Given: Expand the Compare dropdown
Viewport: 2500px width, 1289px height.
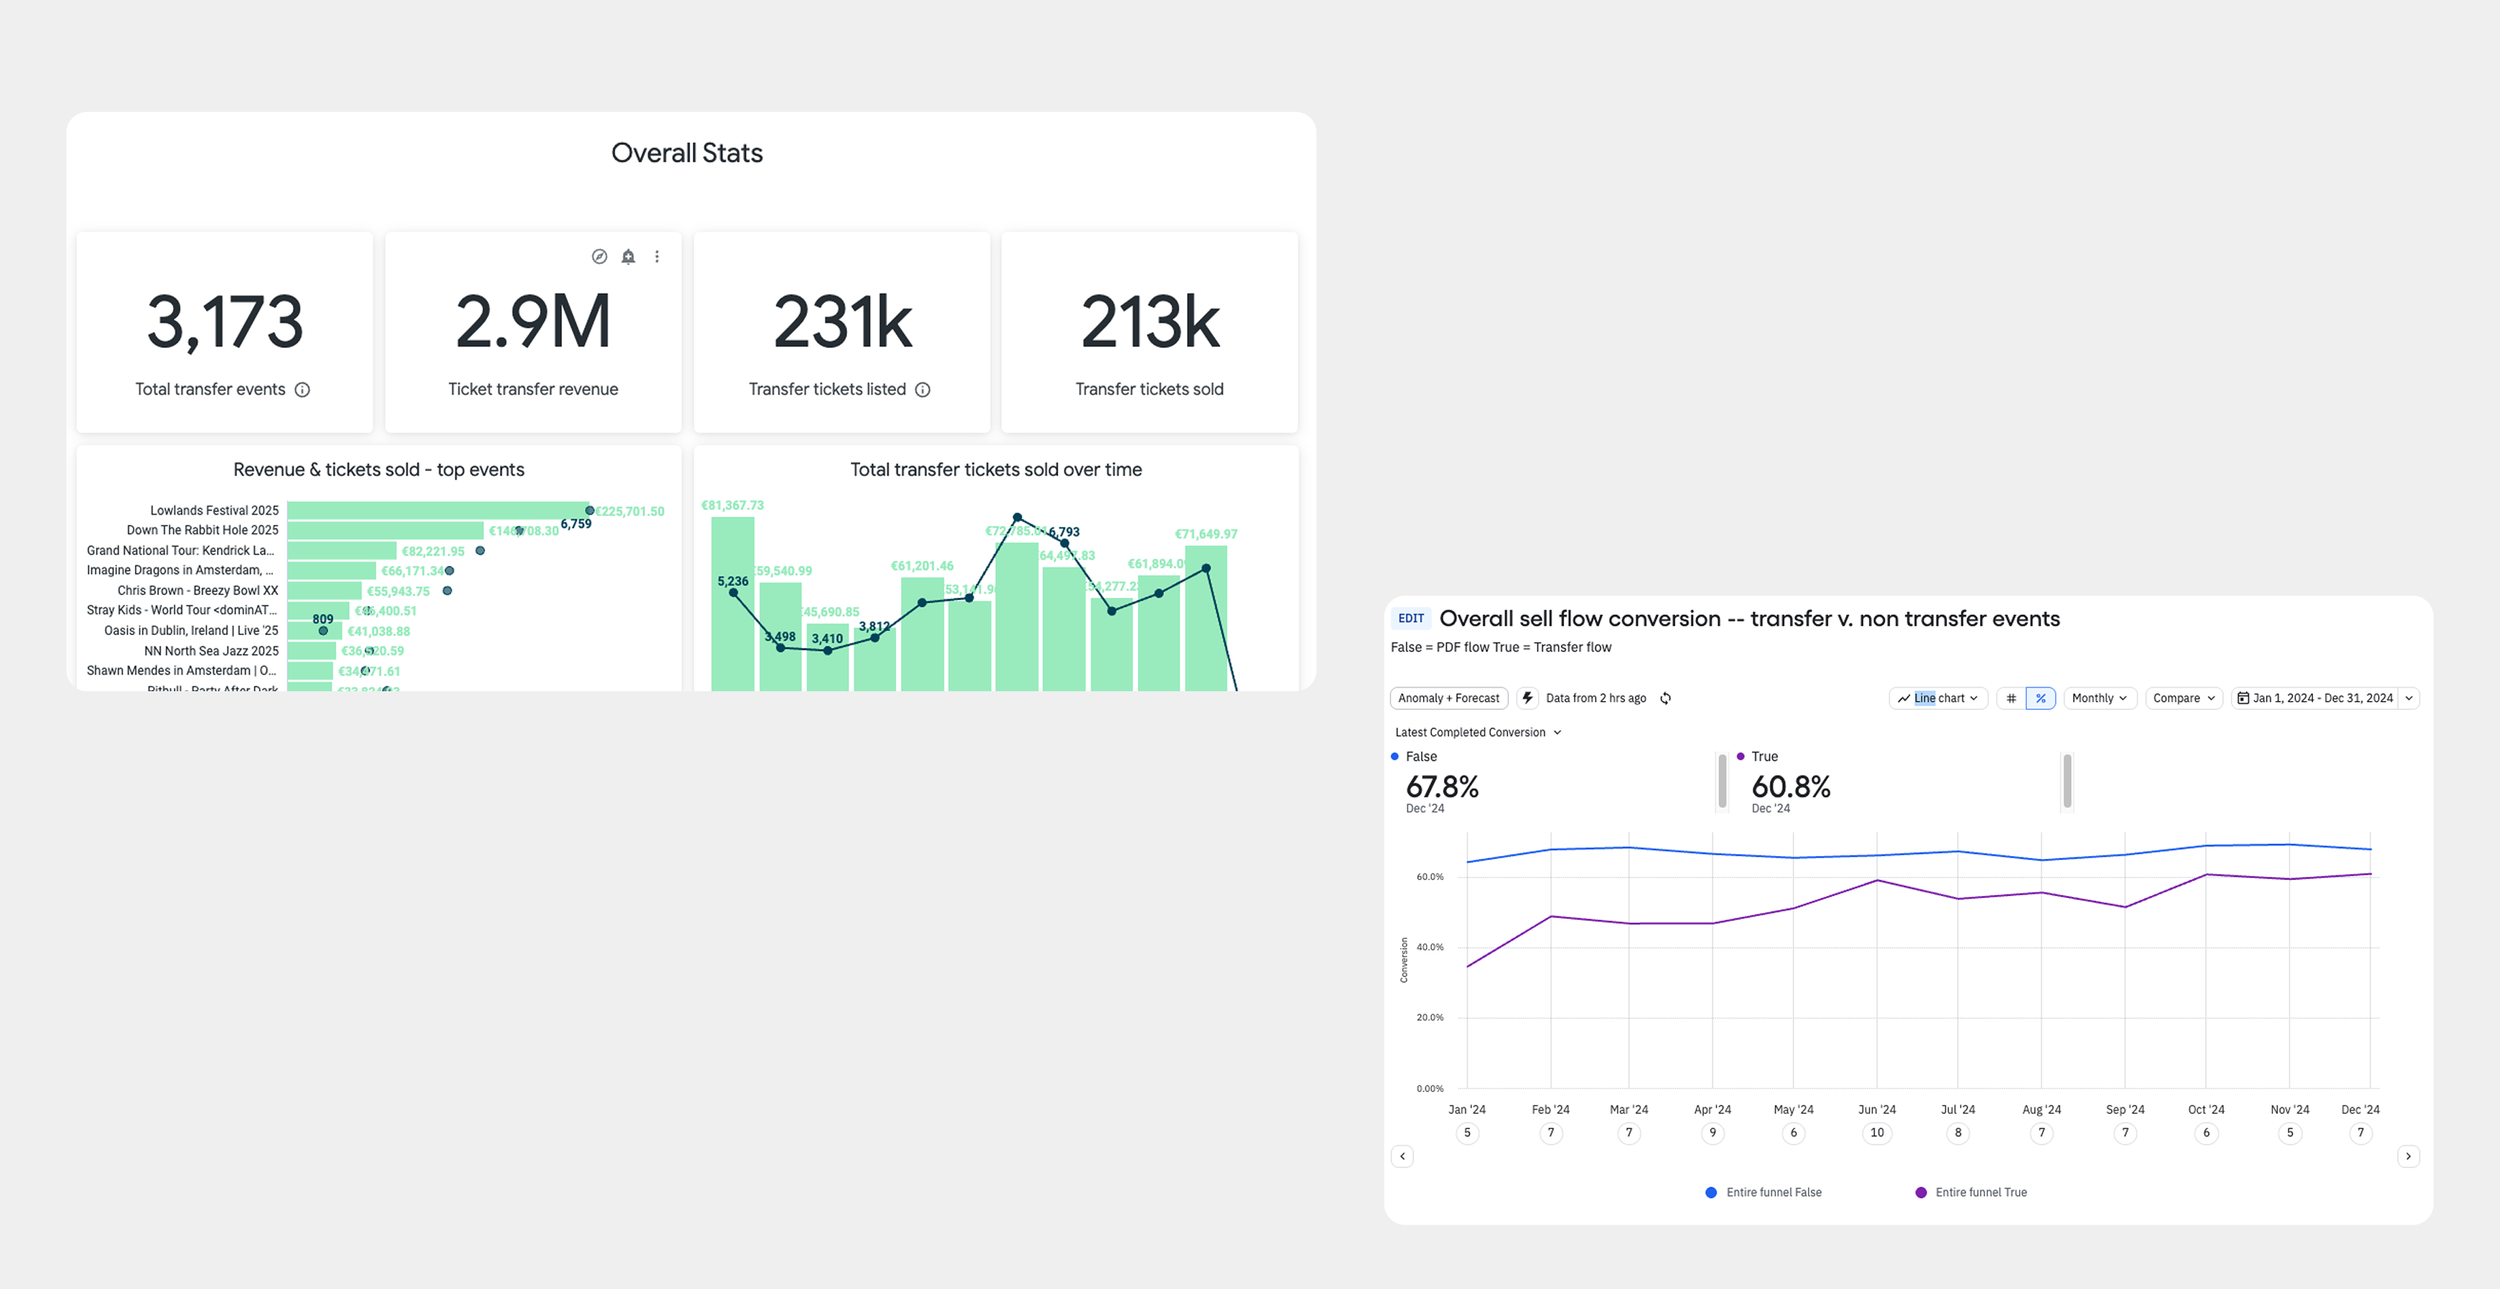Looking at the screenshot, I should coord(2184,699).
